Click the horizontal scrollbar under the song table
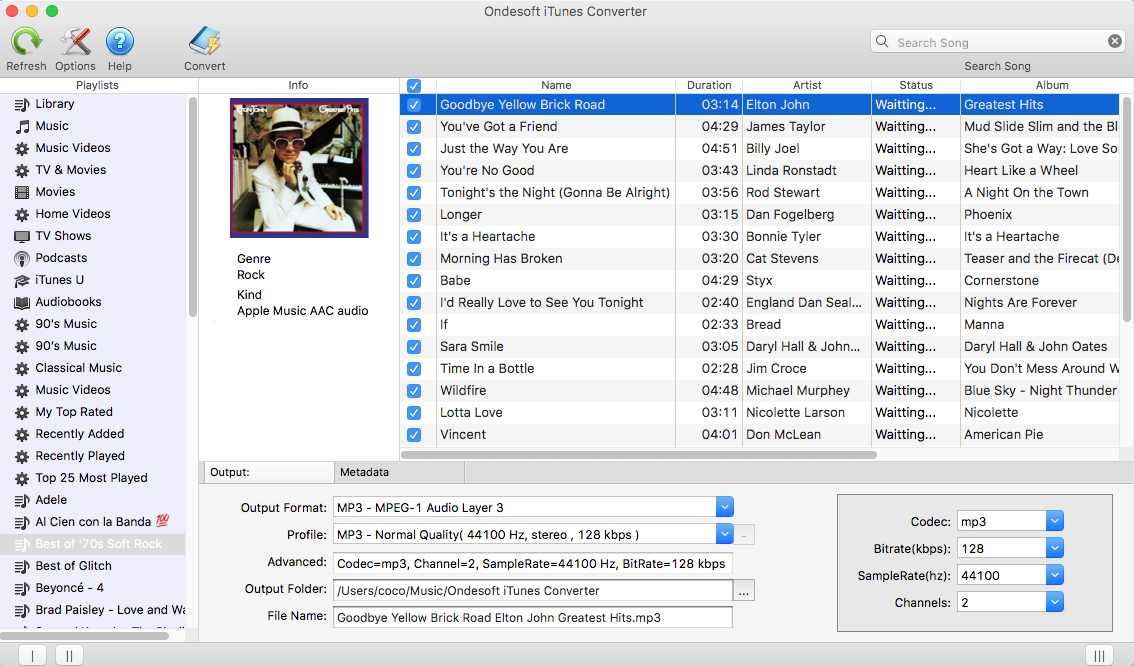Viewport: 1134px width, 666px height. tap(639, 456)
